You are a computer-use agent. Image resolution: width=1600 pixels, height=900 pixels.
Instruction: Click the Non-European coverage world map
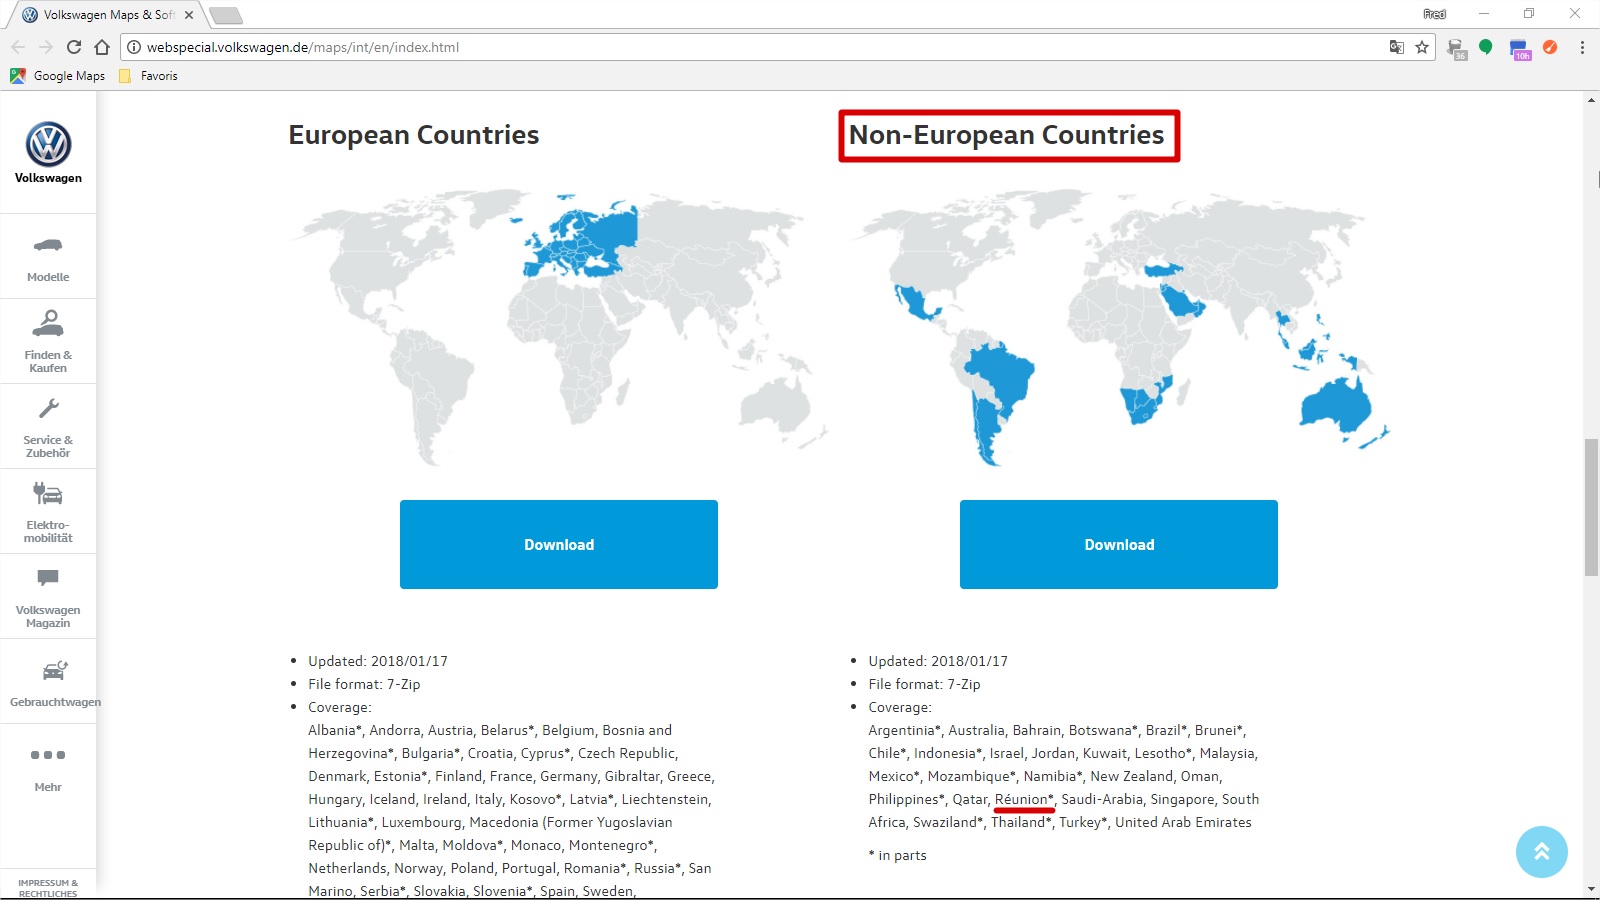1119,327
